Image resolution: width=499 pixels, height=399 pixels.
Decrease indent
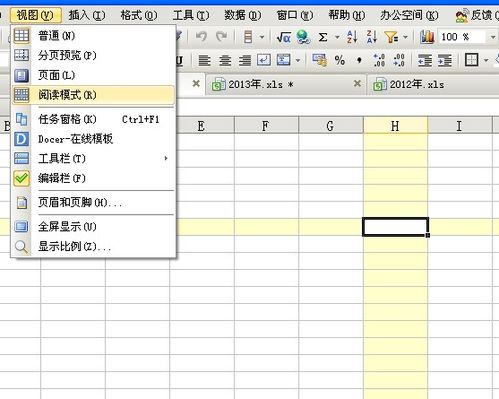point(425,61)
